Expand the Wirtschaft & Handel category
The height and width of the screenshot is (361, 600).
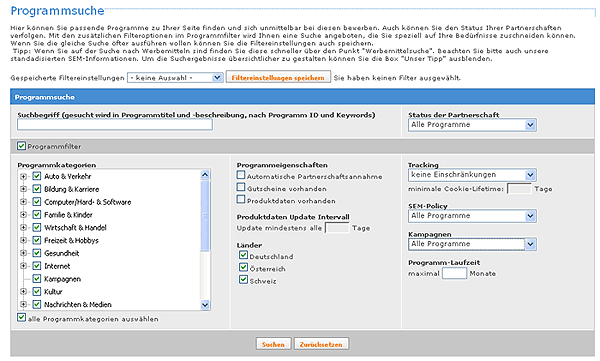tap(23, 227)
